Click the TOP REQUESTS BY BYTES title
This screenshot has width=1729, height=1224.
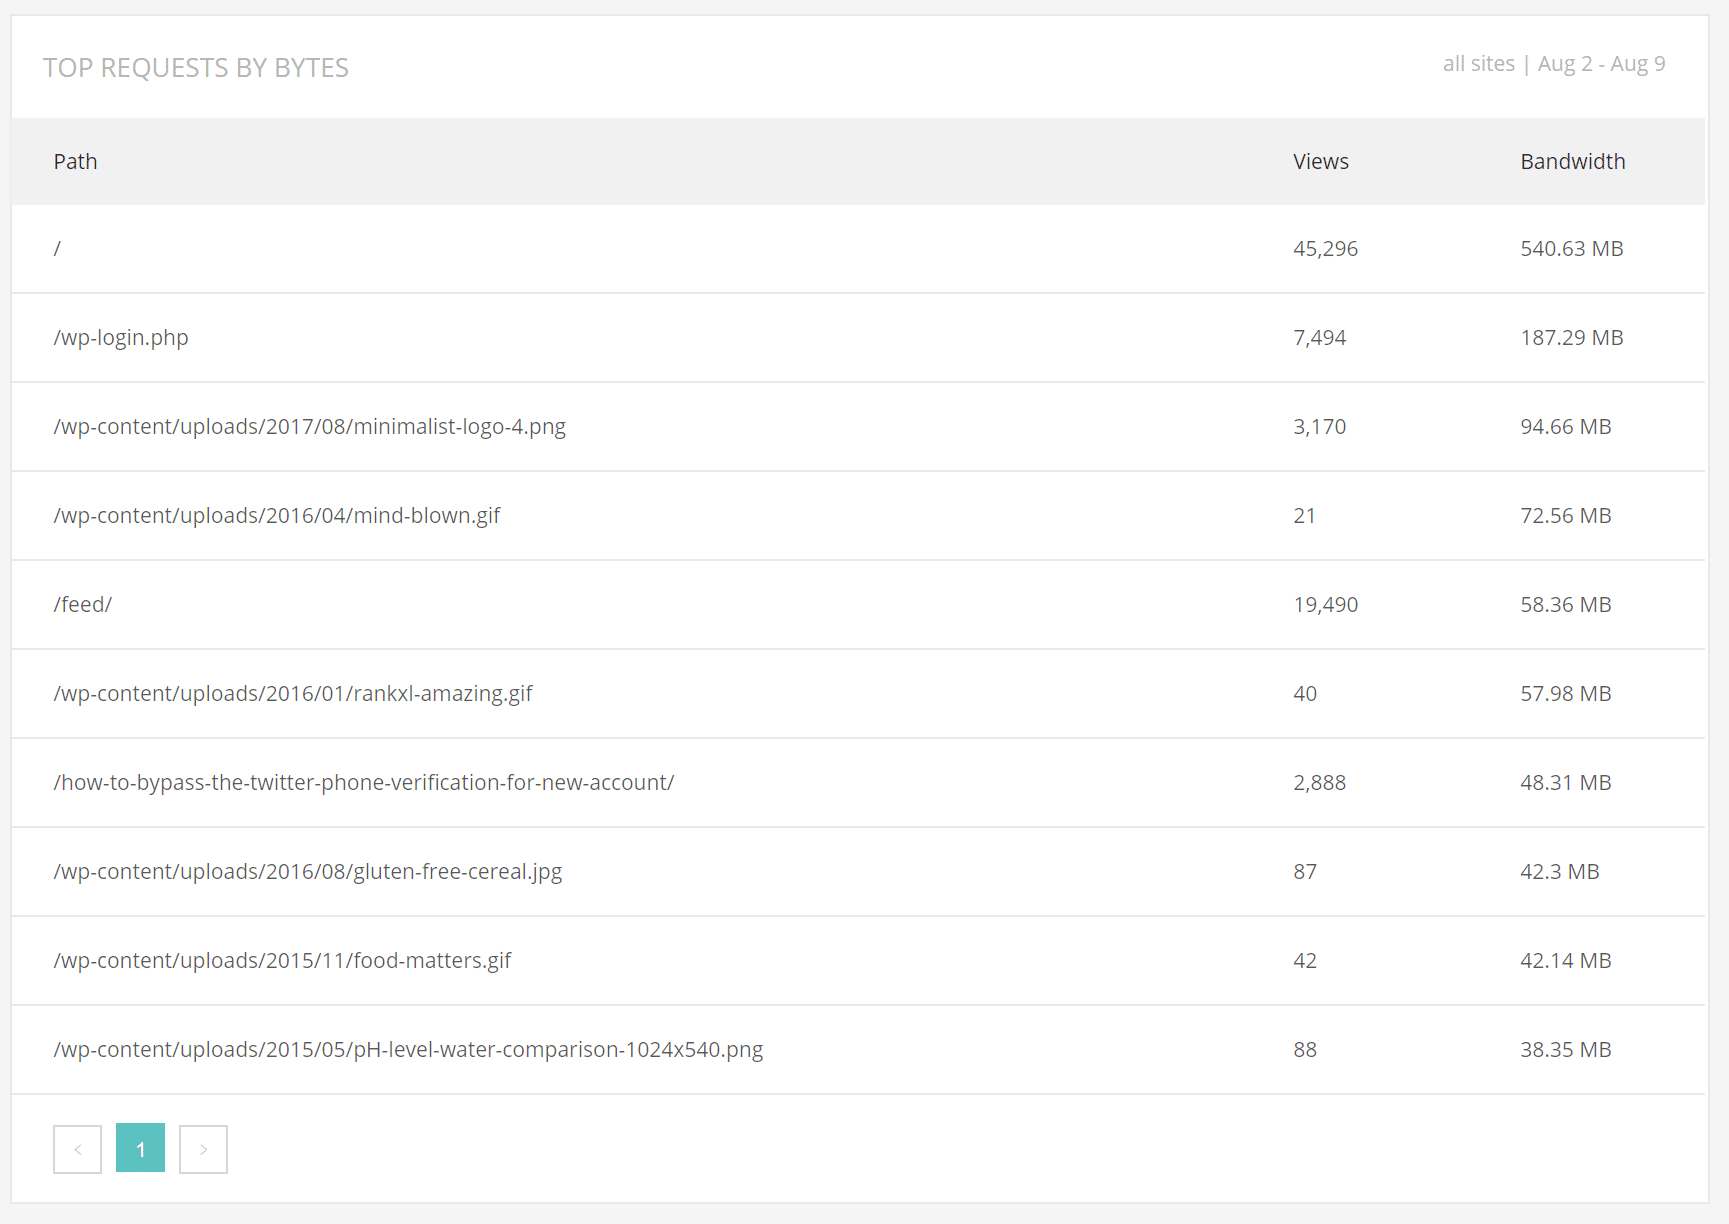tap(196, 68)
